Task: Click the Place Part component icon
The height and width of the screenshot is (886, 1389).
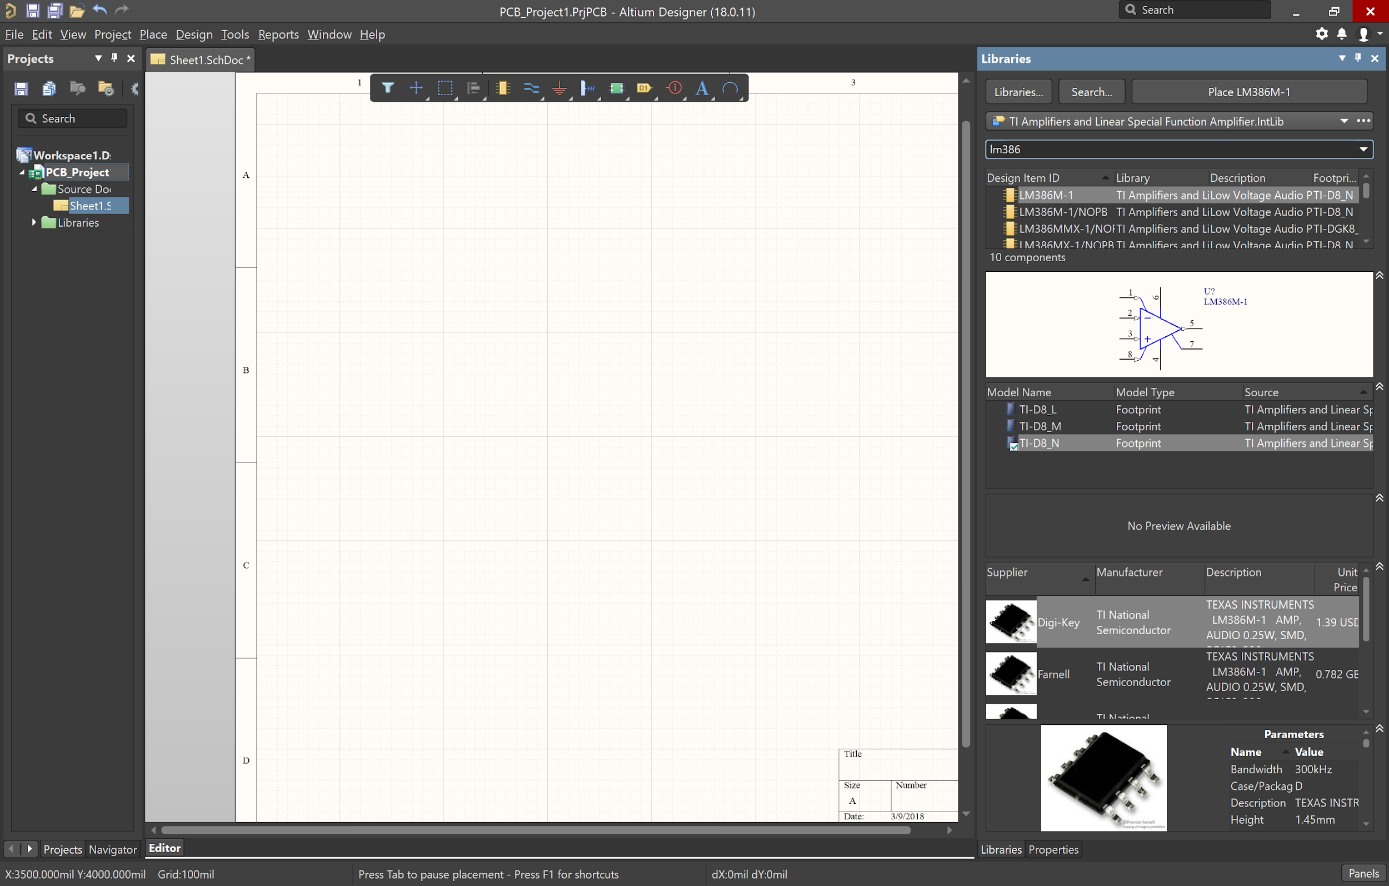Action: pos(503,88)
